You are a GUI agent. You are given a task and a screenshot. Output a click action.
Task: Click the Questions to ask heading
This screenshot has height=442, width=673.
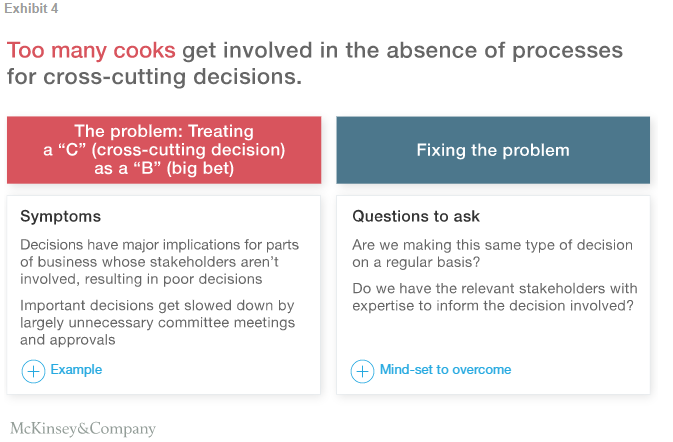coord(416,216)
